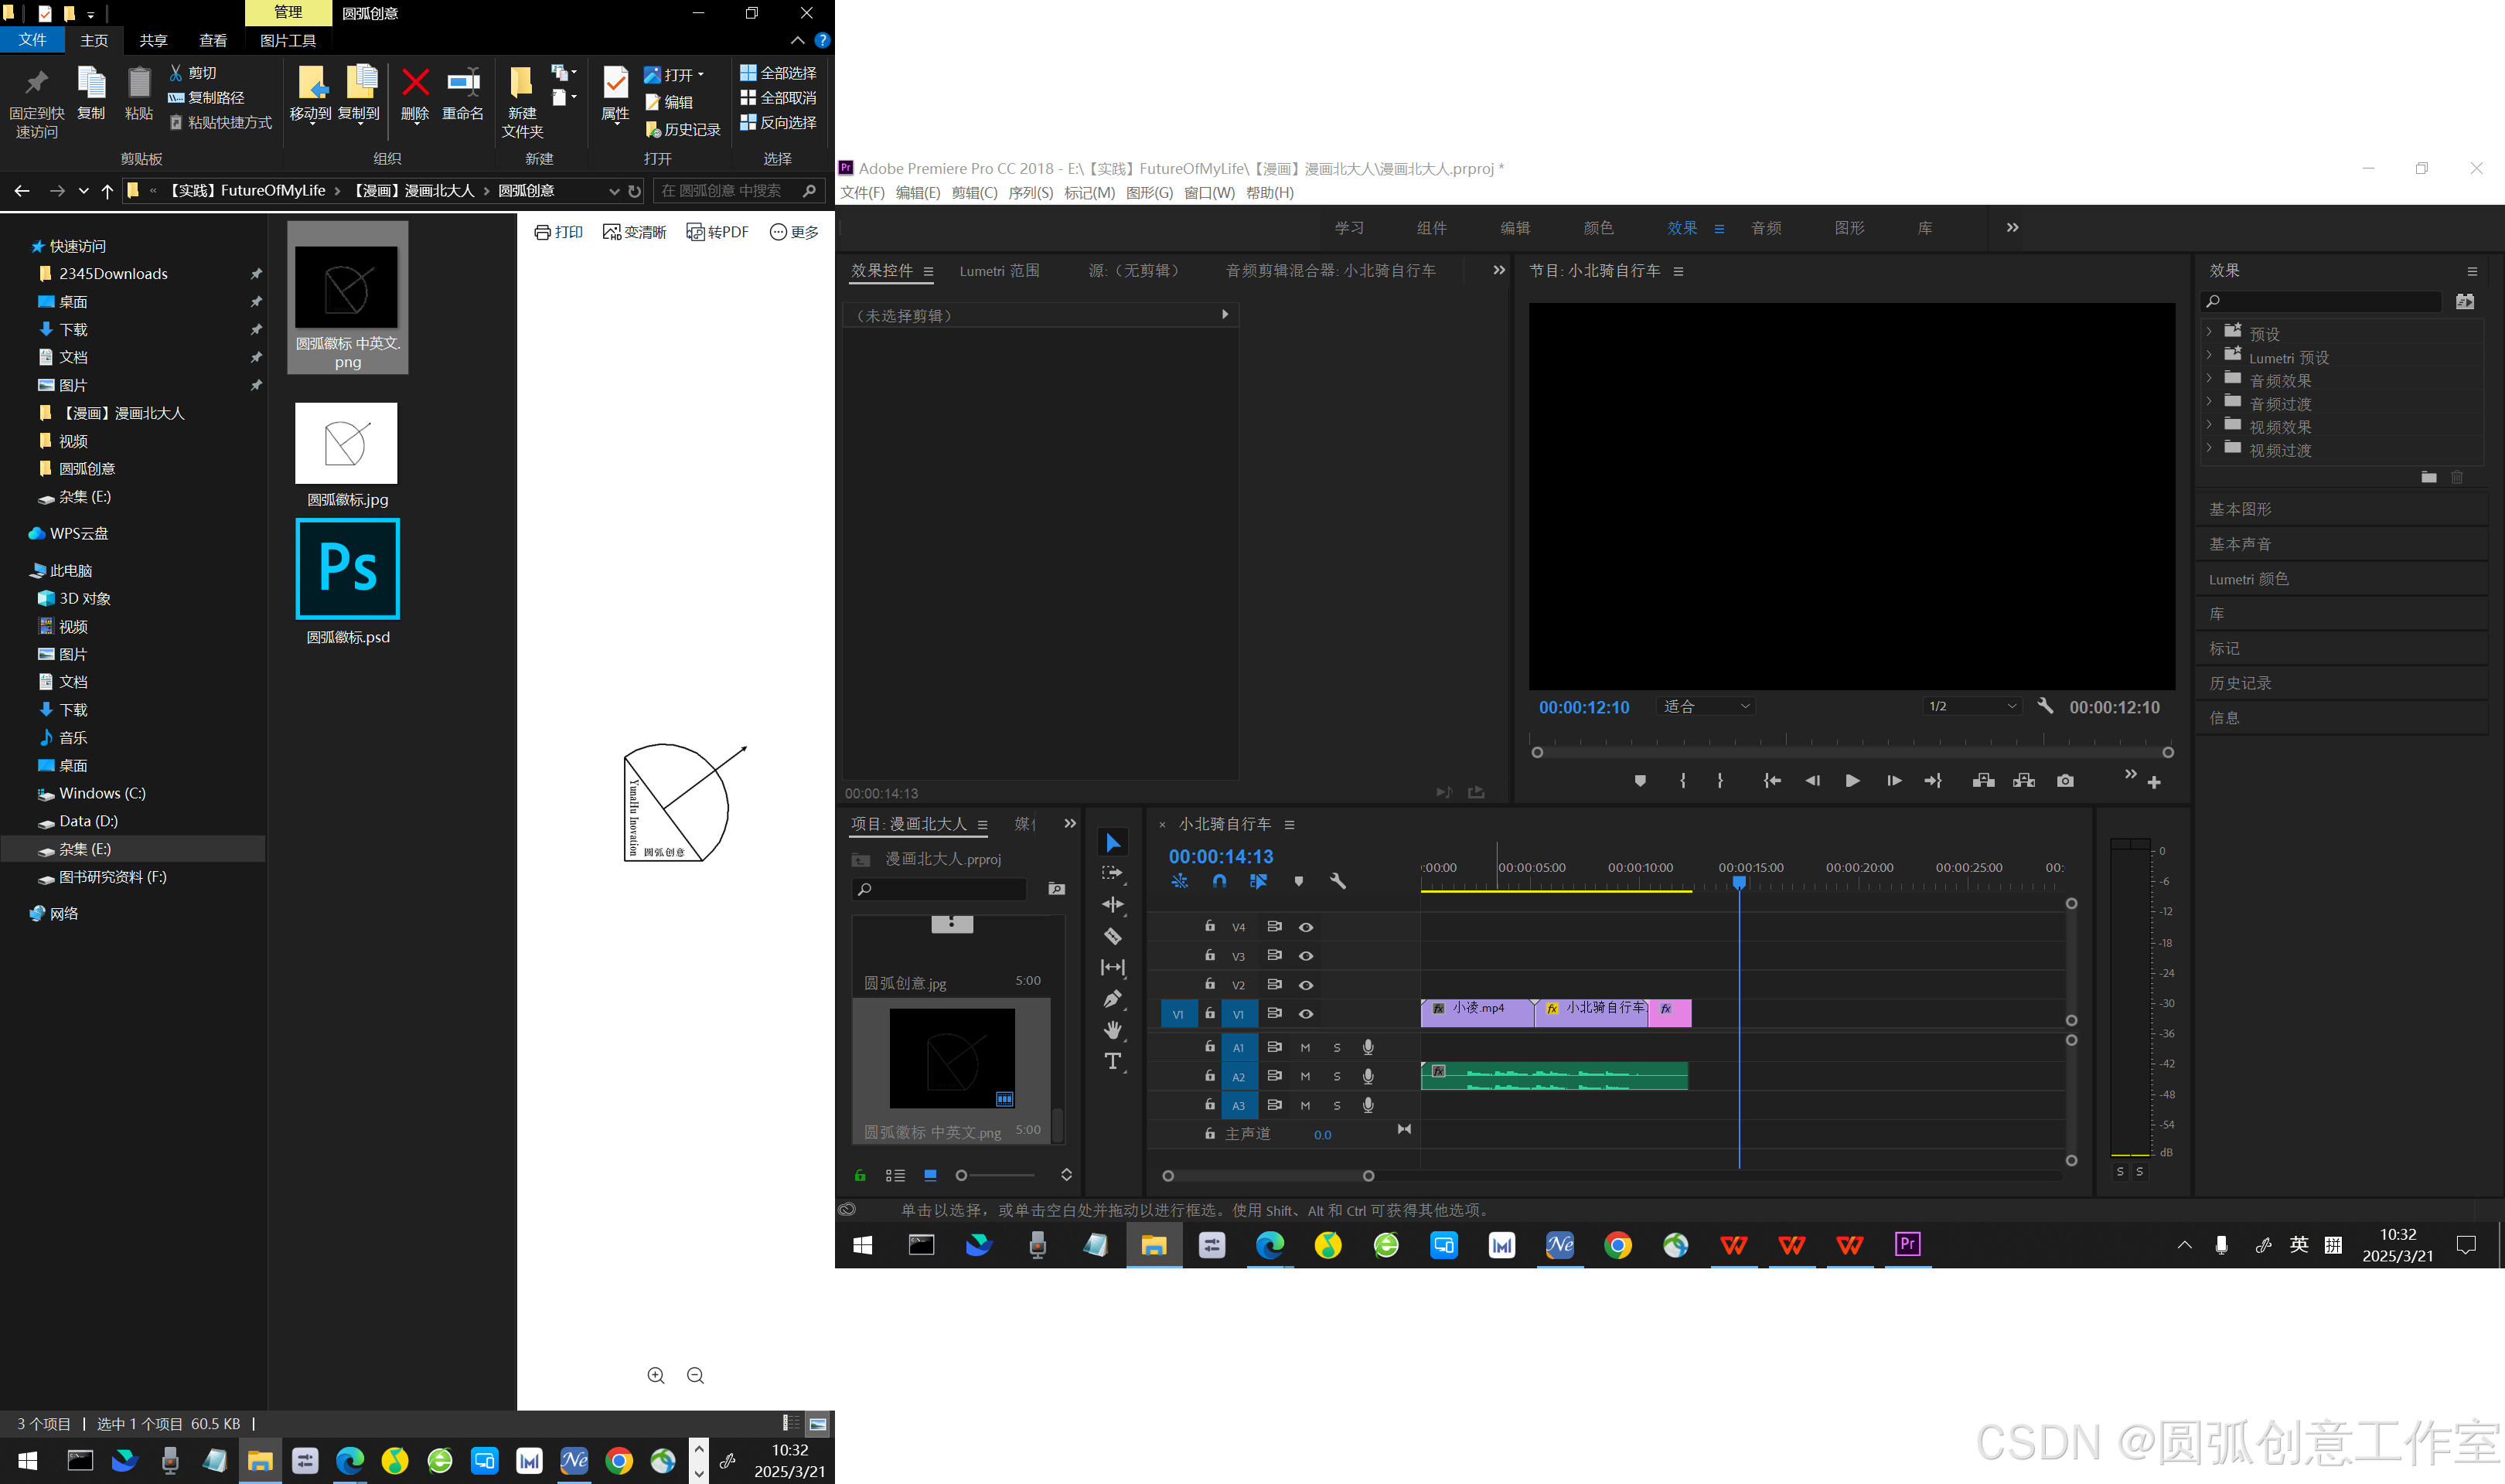This screenshot has height=1484, width=2505.
Task: Mute audio track A1
Action: pyautogui.click(x=1305, y=1048)
